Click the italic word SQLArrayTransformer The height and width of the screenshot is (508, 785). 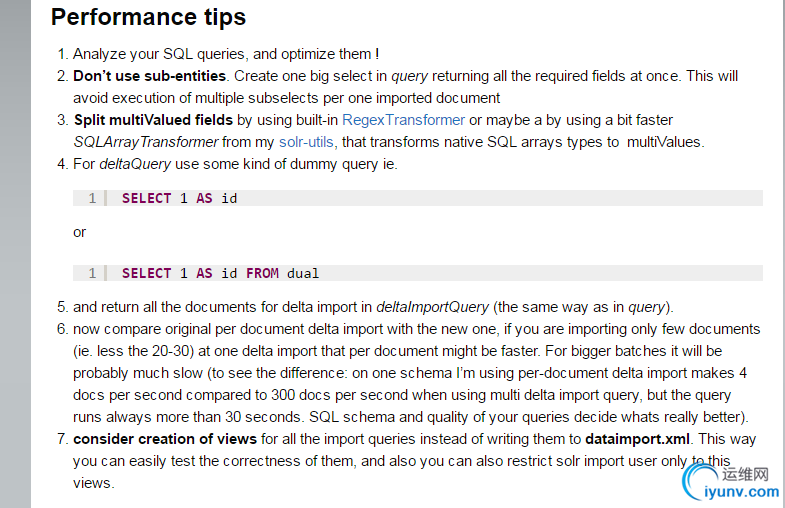146,142
